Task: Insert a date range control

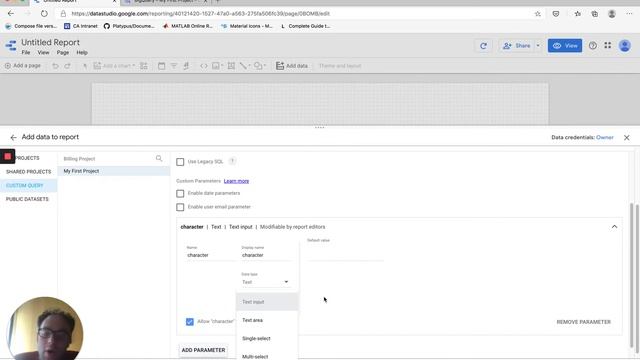Action: click(162, 66)
